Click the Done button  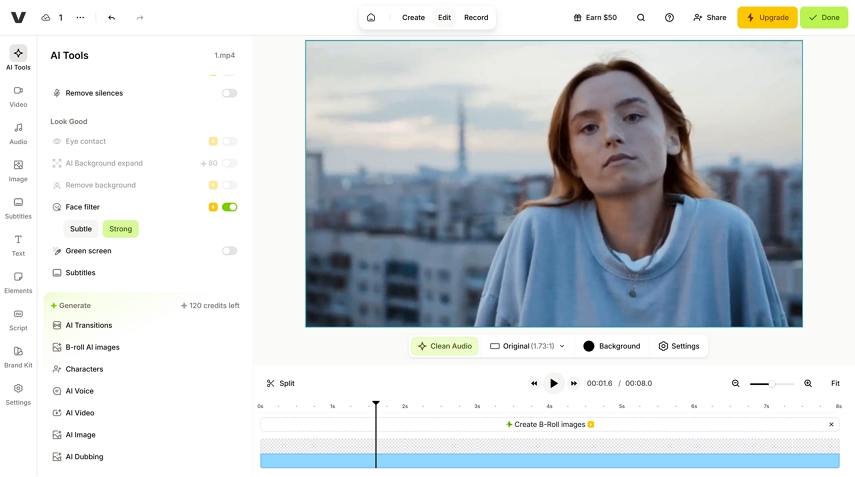coord(824,17)
